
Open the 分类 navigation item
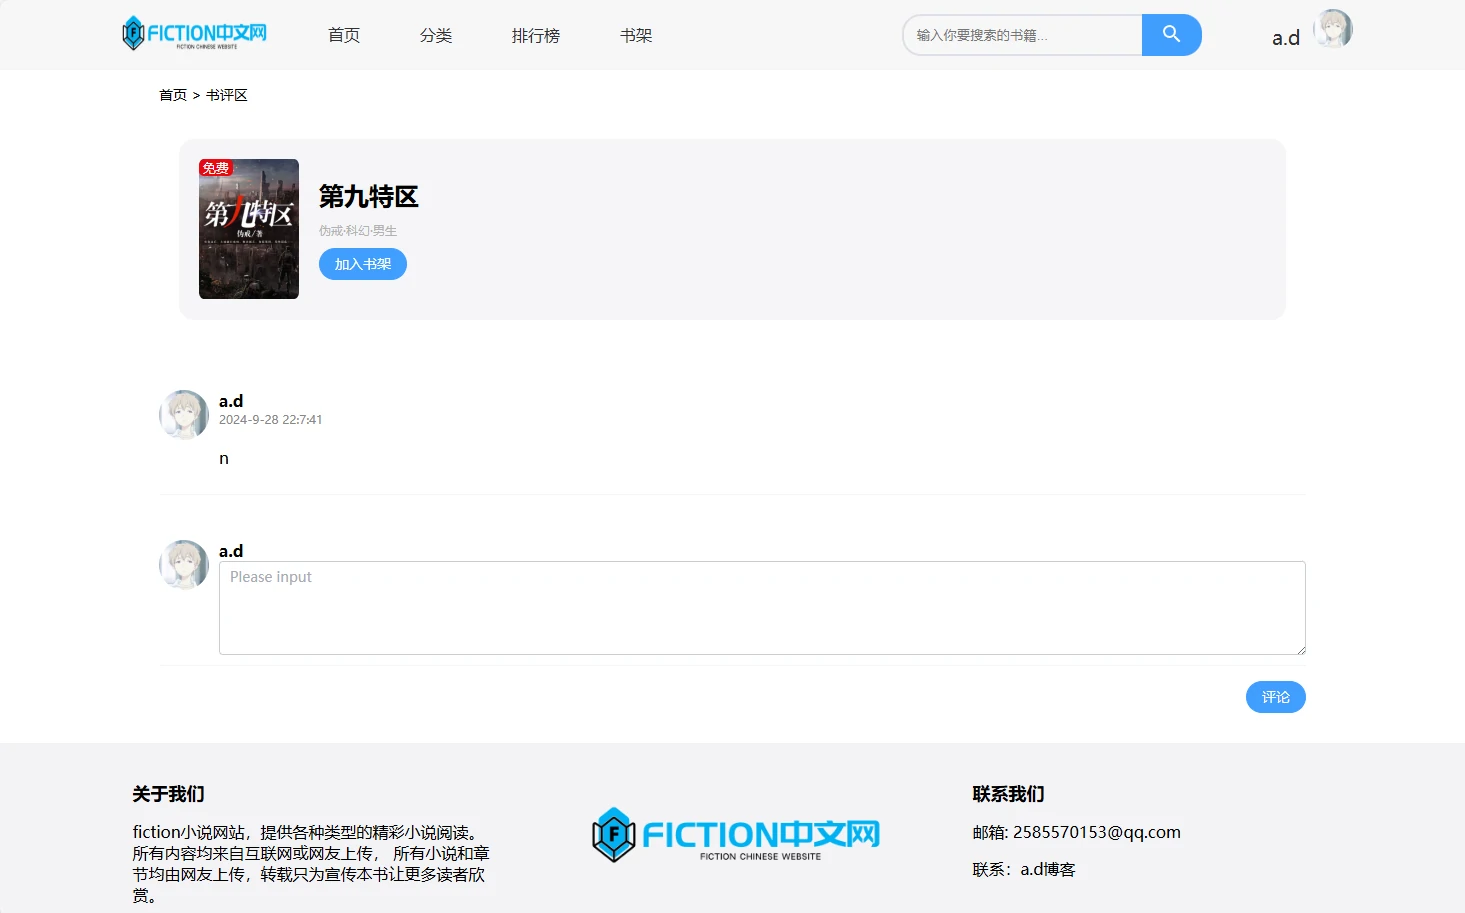point(436,35)
